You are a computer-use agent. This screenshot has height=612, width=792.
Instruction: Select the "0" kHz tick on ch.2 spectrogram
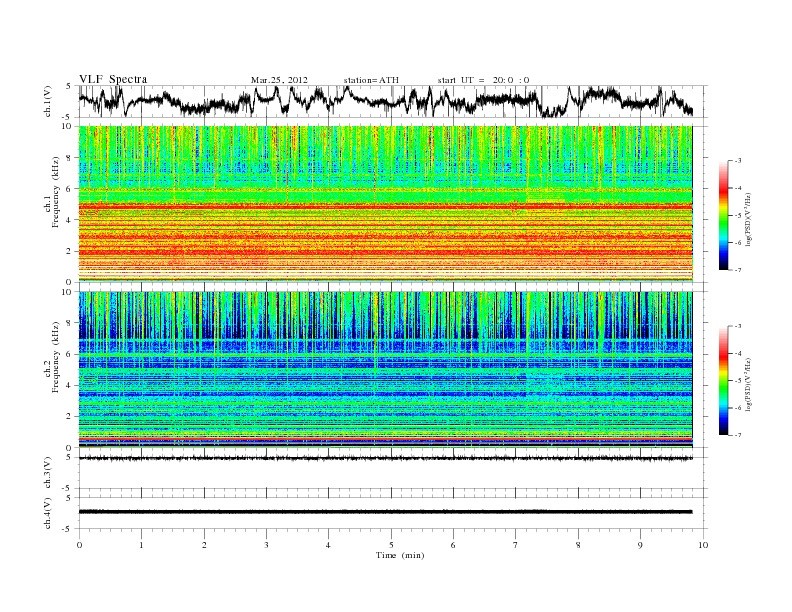pyautogui.click(x=71, y=448)
